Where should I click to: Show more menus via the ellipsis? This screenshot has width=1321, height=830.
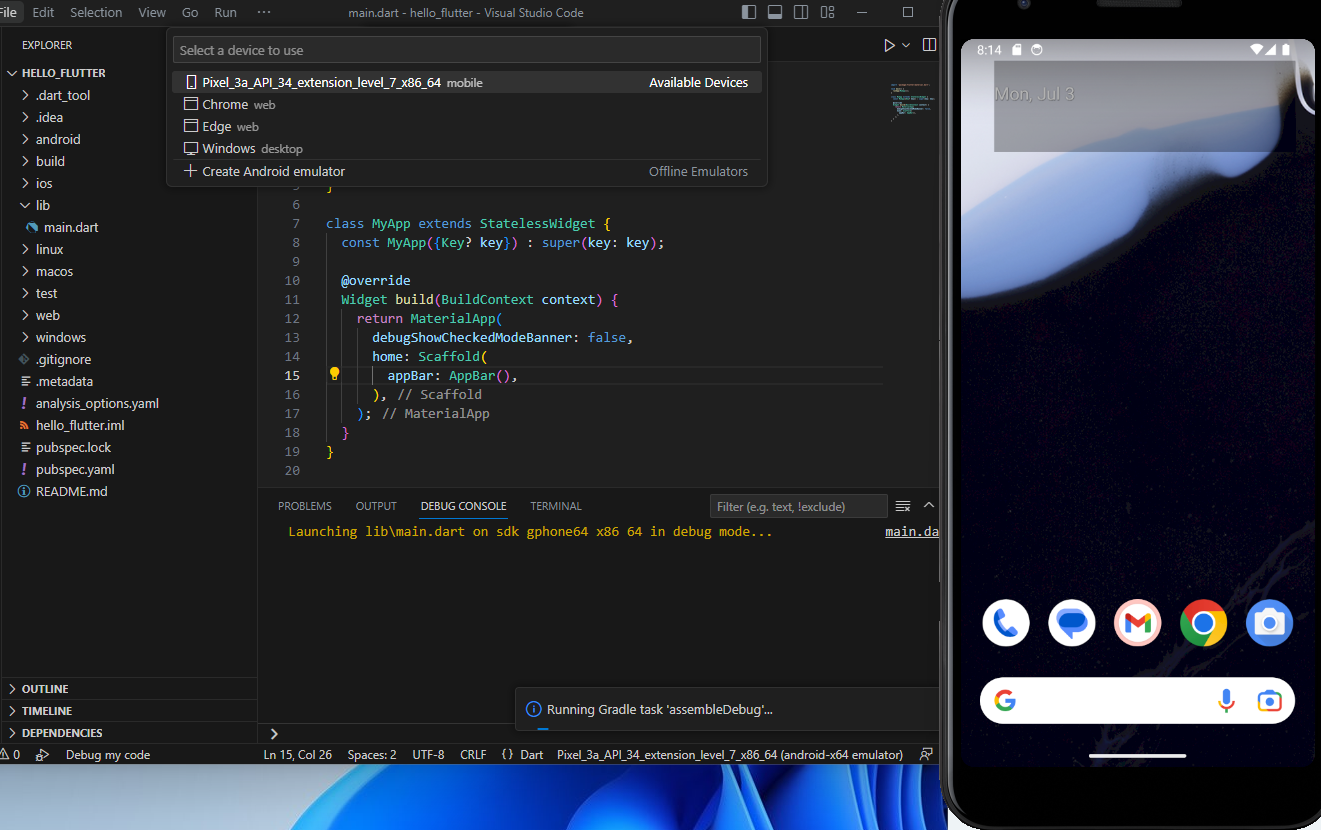point(264,12)
